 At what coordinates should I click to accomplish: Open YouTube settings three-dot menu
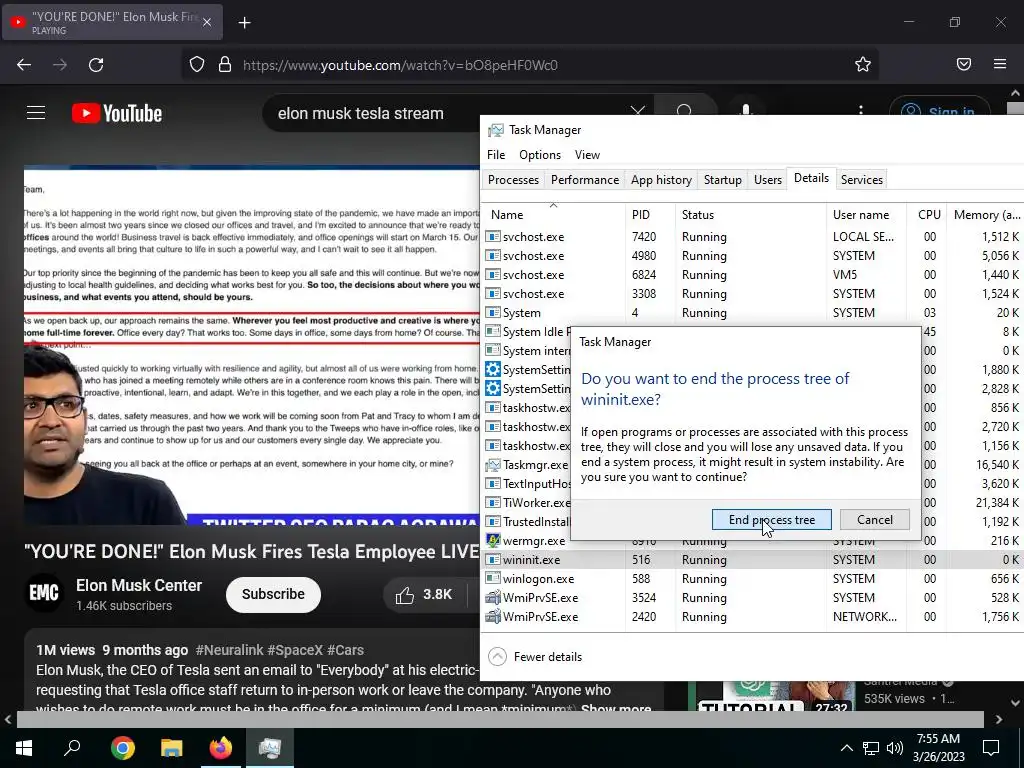click(861, 112)
